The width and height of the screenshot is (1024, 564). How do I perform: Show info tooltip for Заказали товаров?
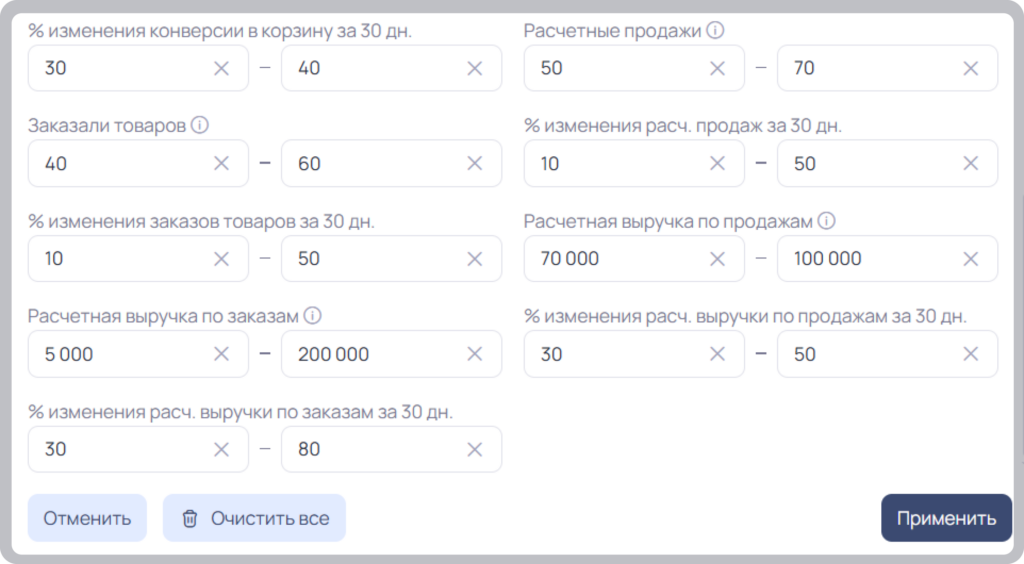click(x=200, y=125)
